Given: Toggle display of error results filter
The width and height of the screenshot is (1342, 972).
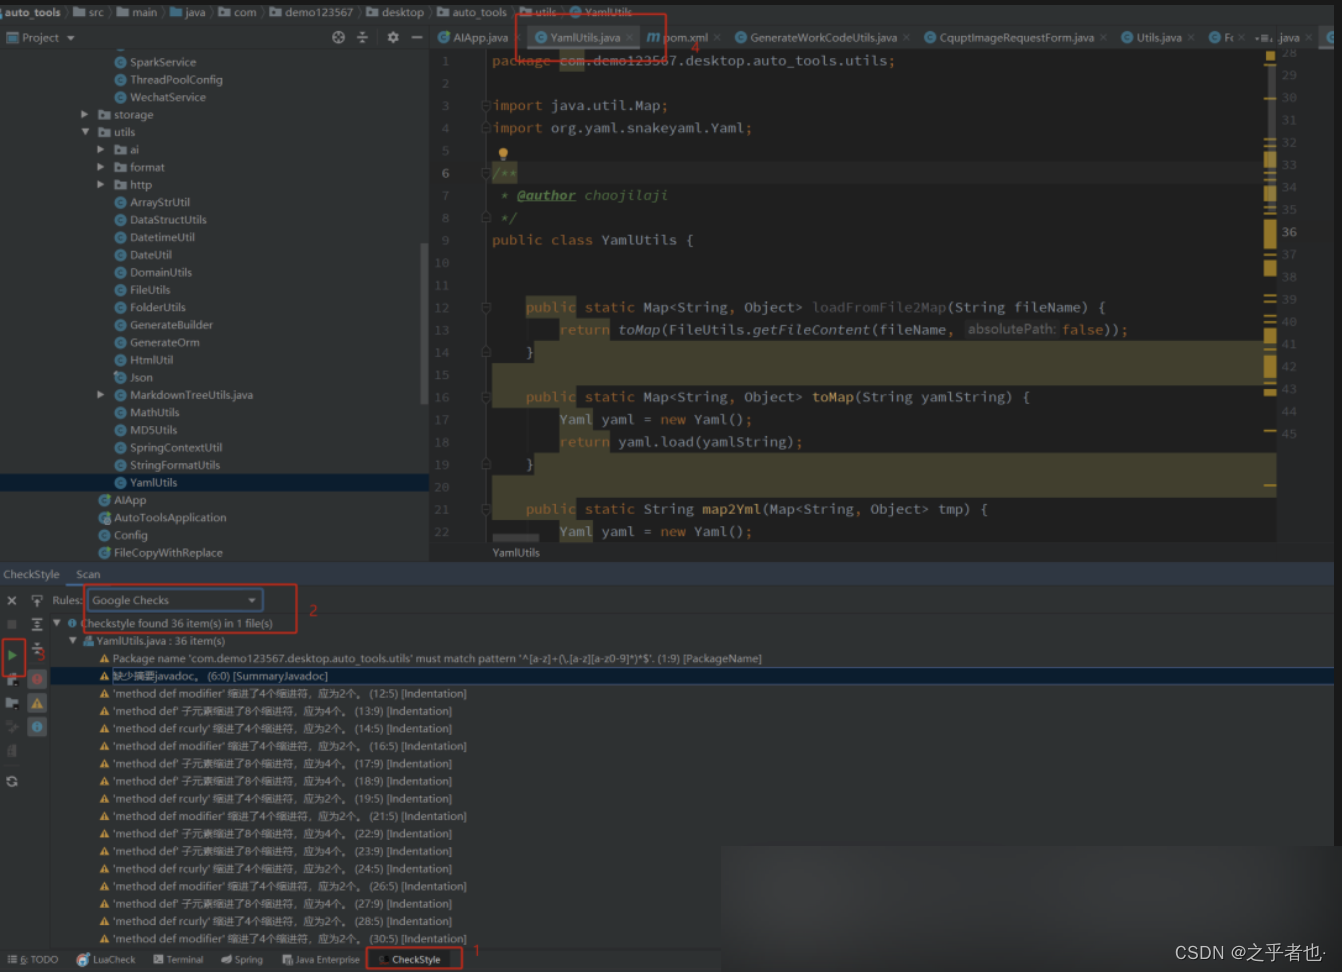Looking at the screenshot, I should click(37, 679).
